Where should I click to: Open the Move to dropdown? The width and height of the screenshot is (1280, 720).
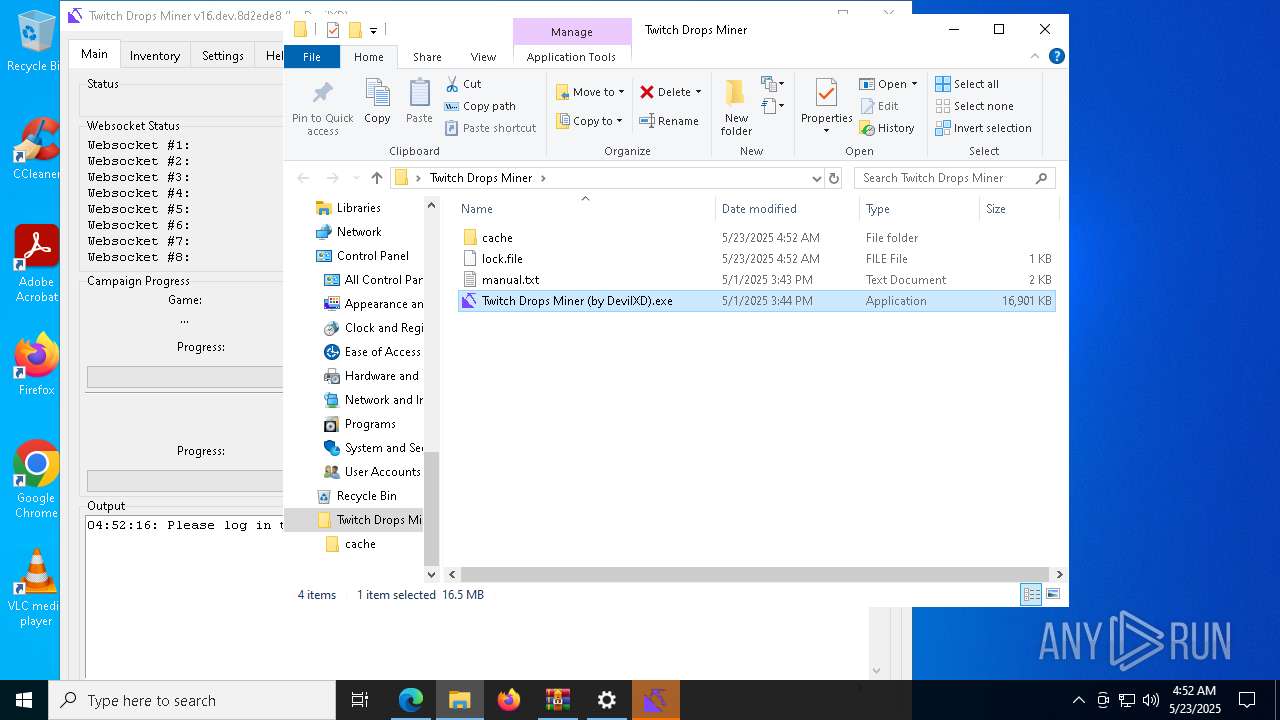pyautogui.click(x=590, y=92)
